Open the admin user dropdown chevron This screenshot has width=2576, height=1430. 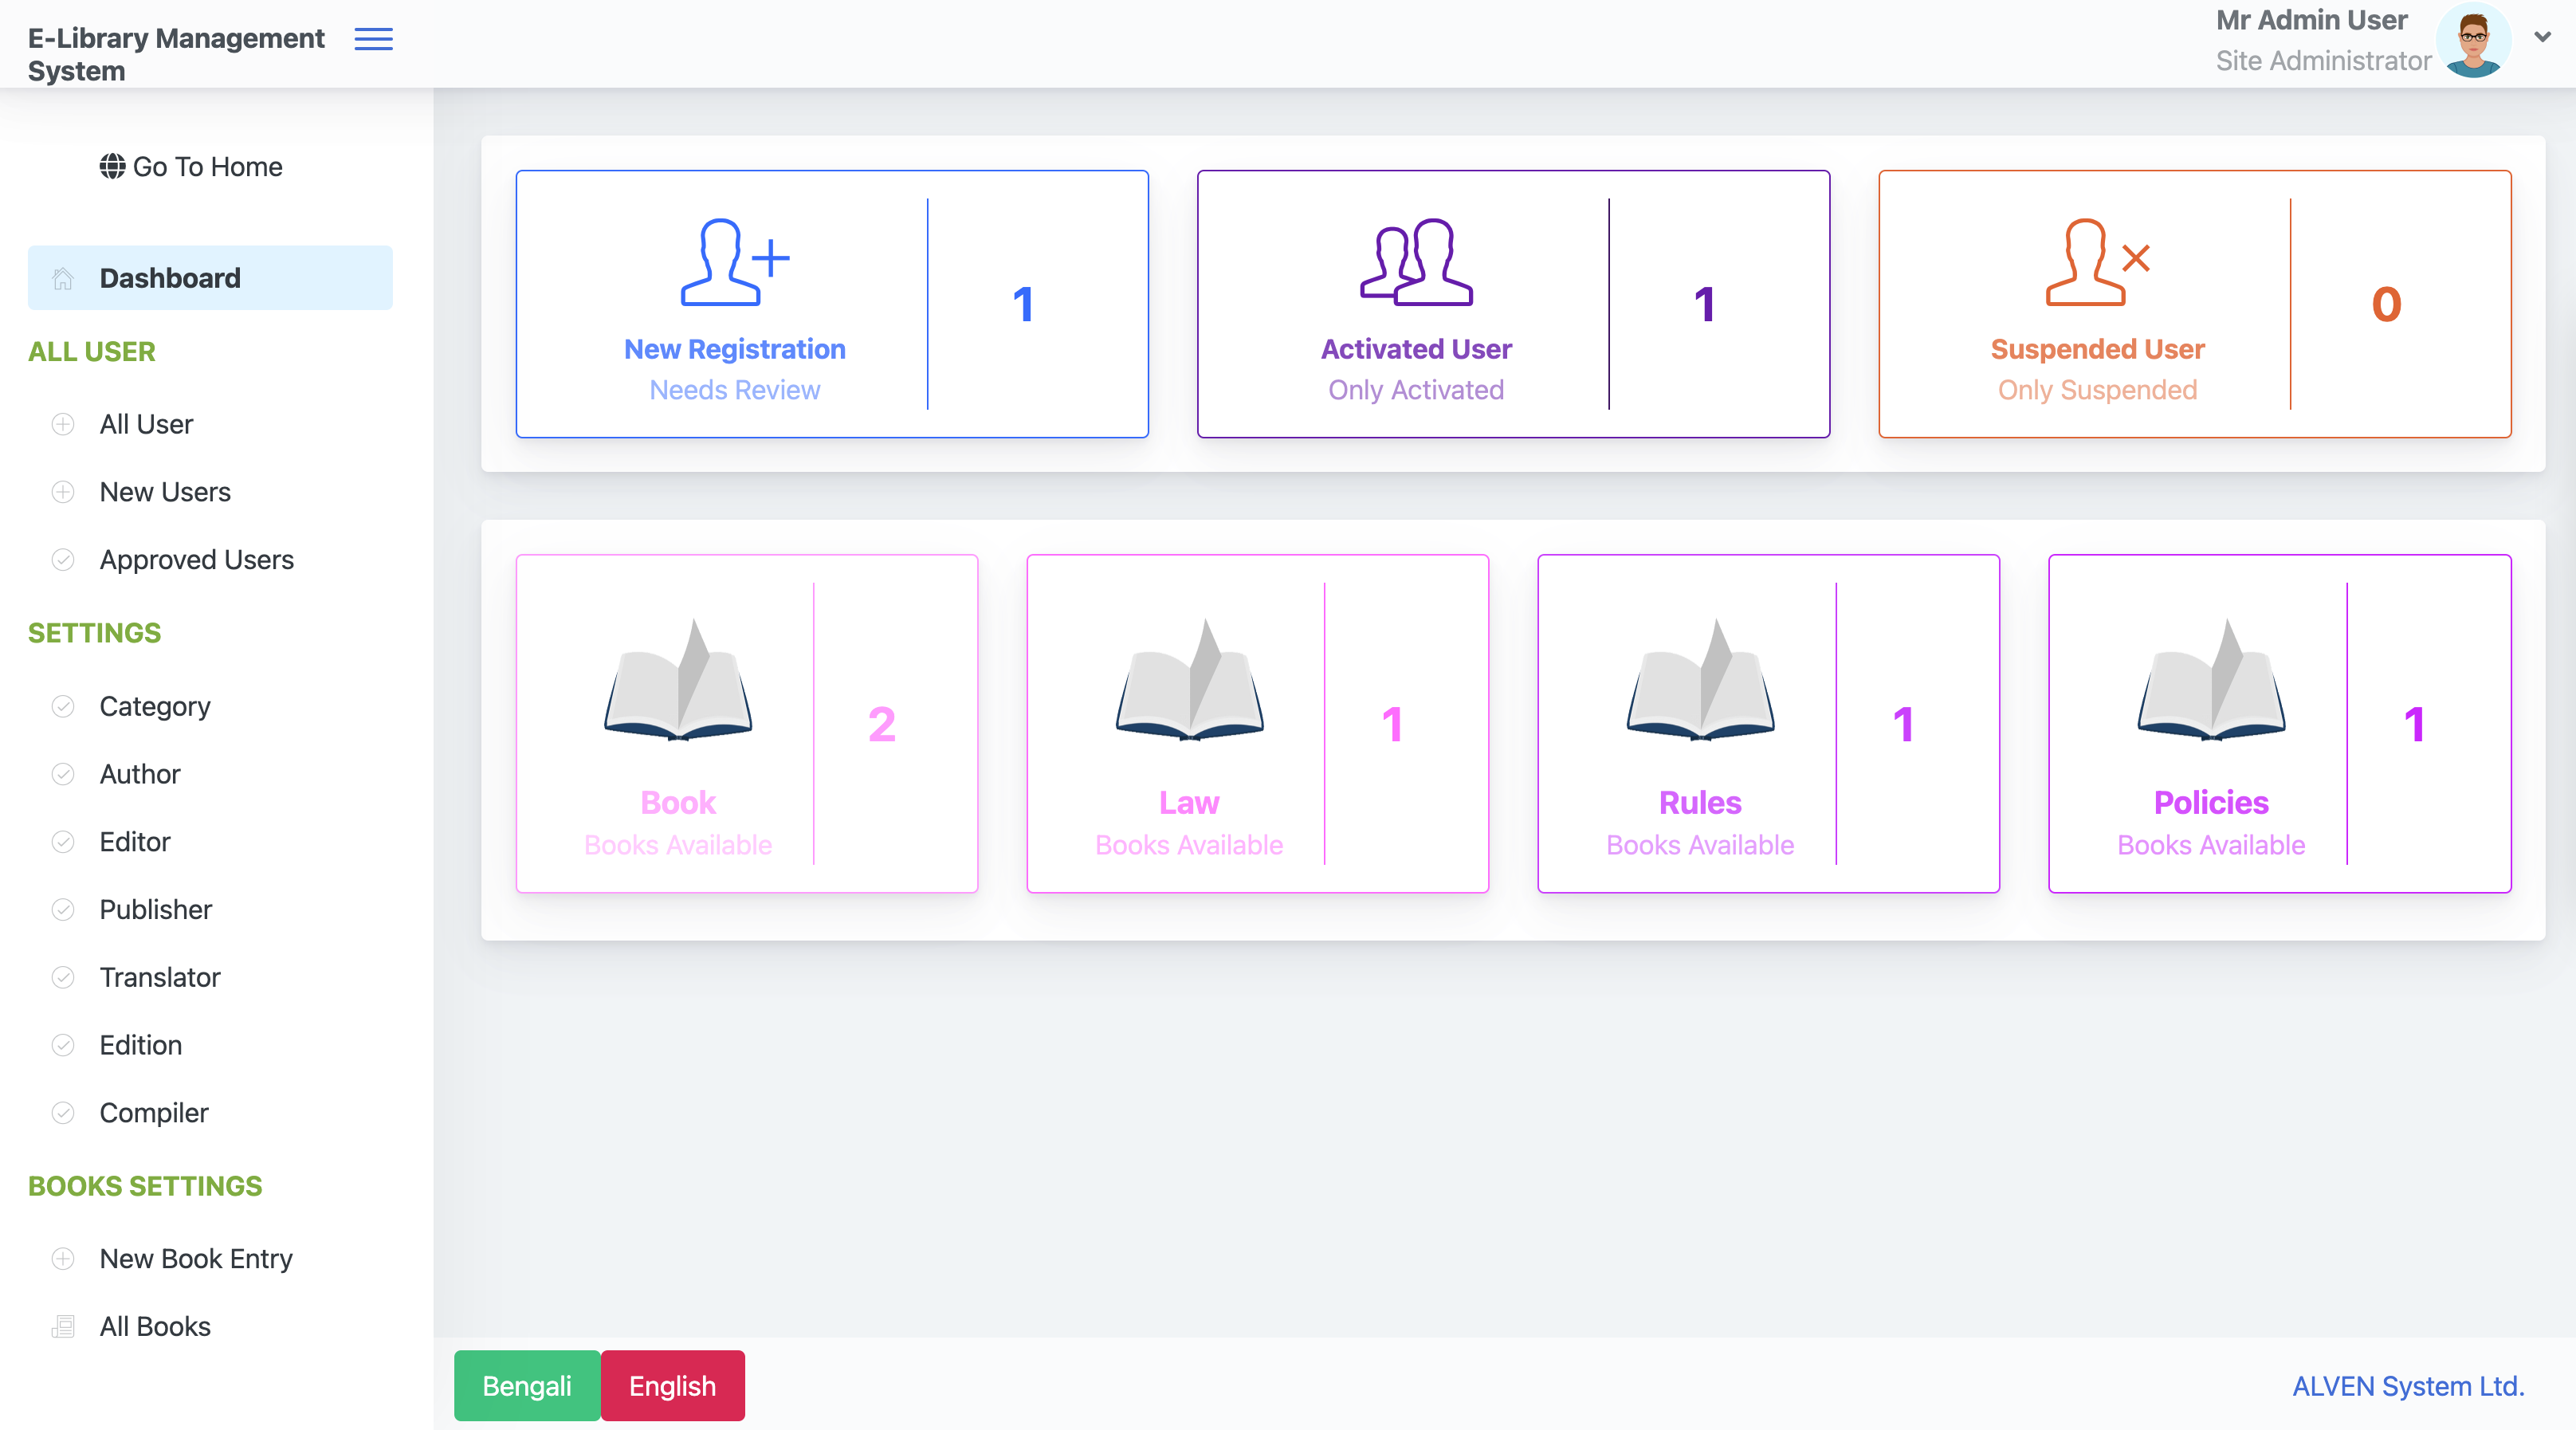coord(2543,37)
